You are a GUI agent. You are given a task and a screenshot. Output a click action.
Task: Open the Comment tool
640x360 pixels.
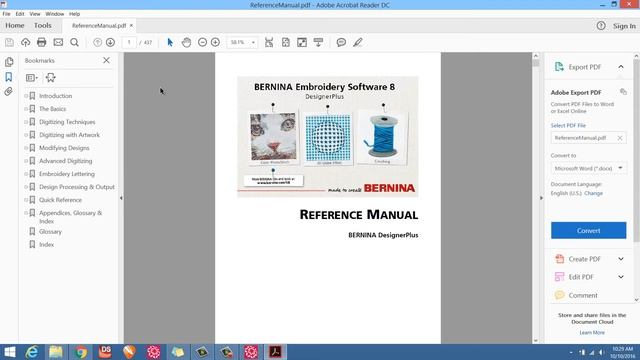pyautogui.click(x=582, y=295)
